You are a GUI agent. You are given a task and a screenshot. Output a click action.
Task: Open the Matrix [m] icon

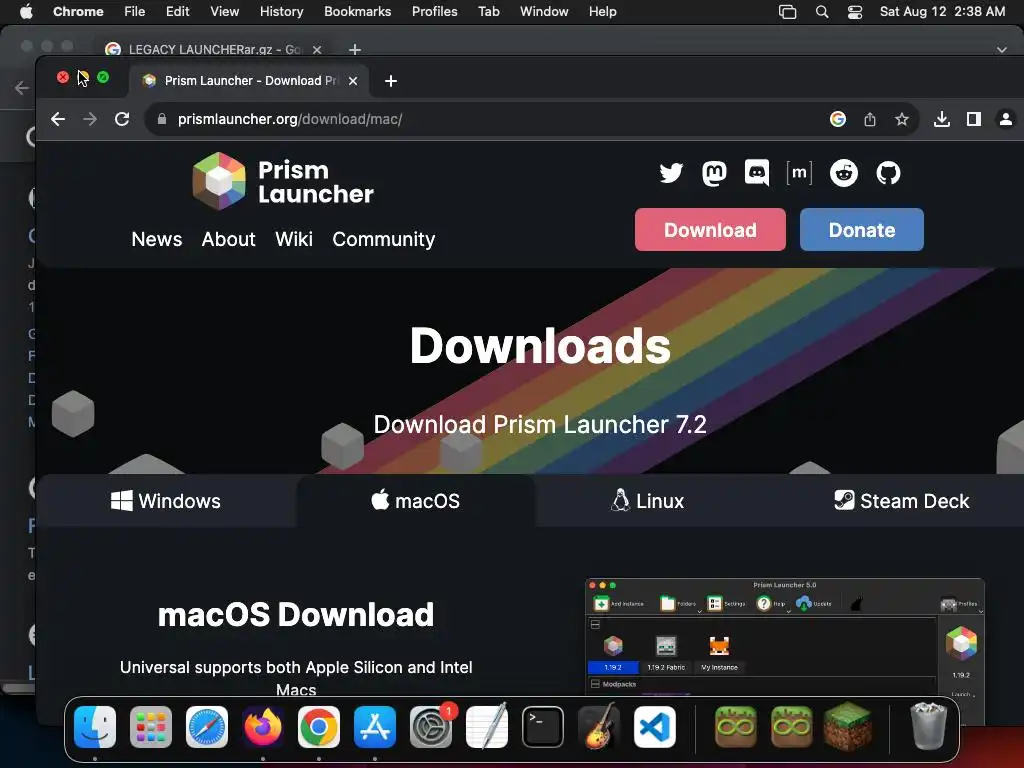pos(799,173)
